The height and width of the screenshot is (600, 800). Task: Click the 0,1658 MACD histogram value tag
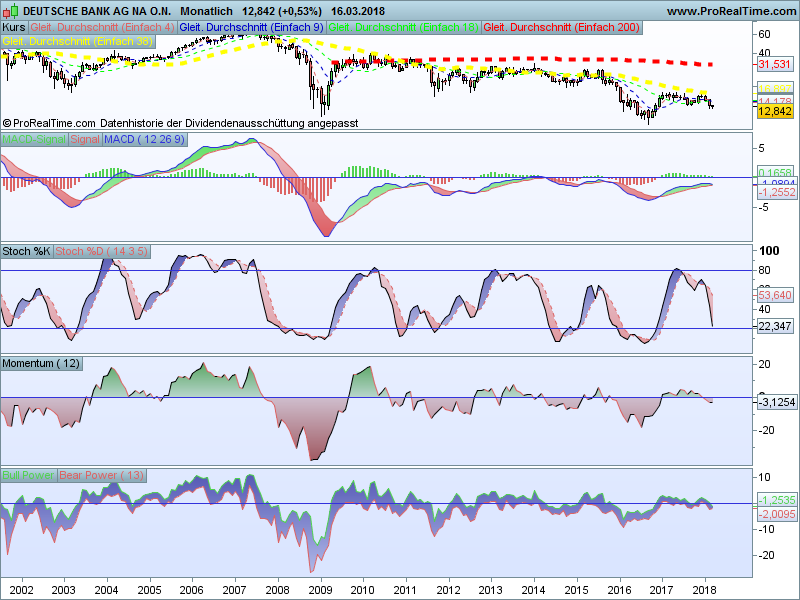[x=774, y=172]
